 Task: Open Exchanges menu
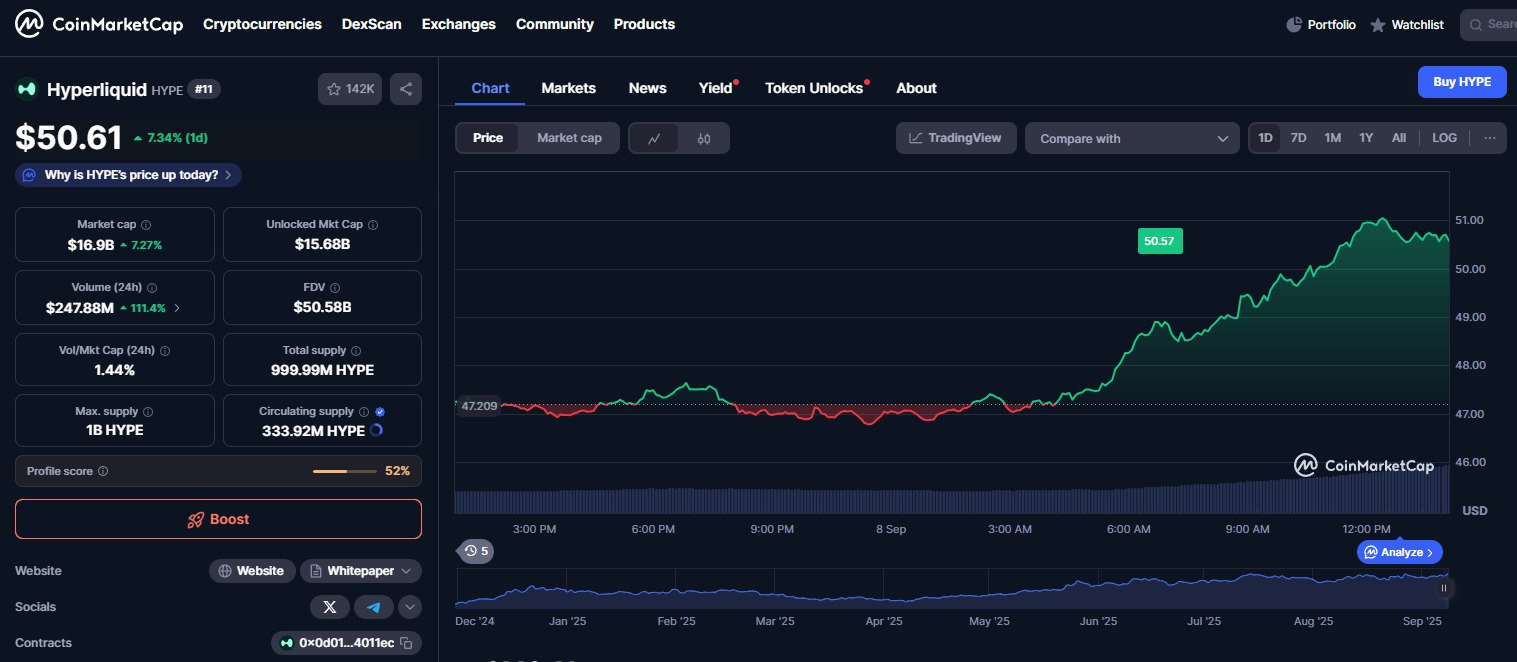pos(459,24)
